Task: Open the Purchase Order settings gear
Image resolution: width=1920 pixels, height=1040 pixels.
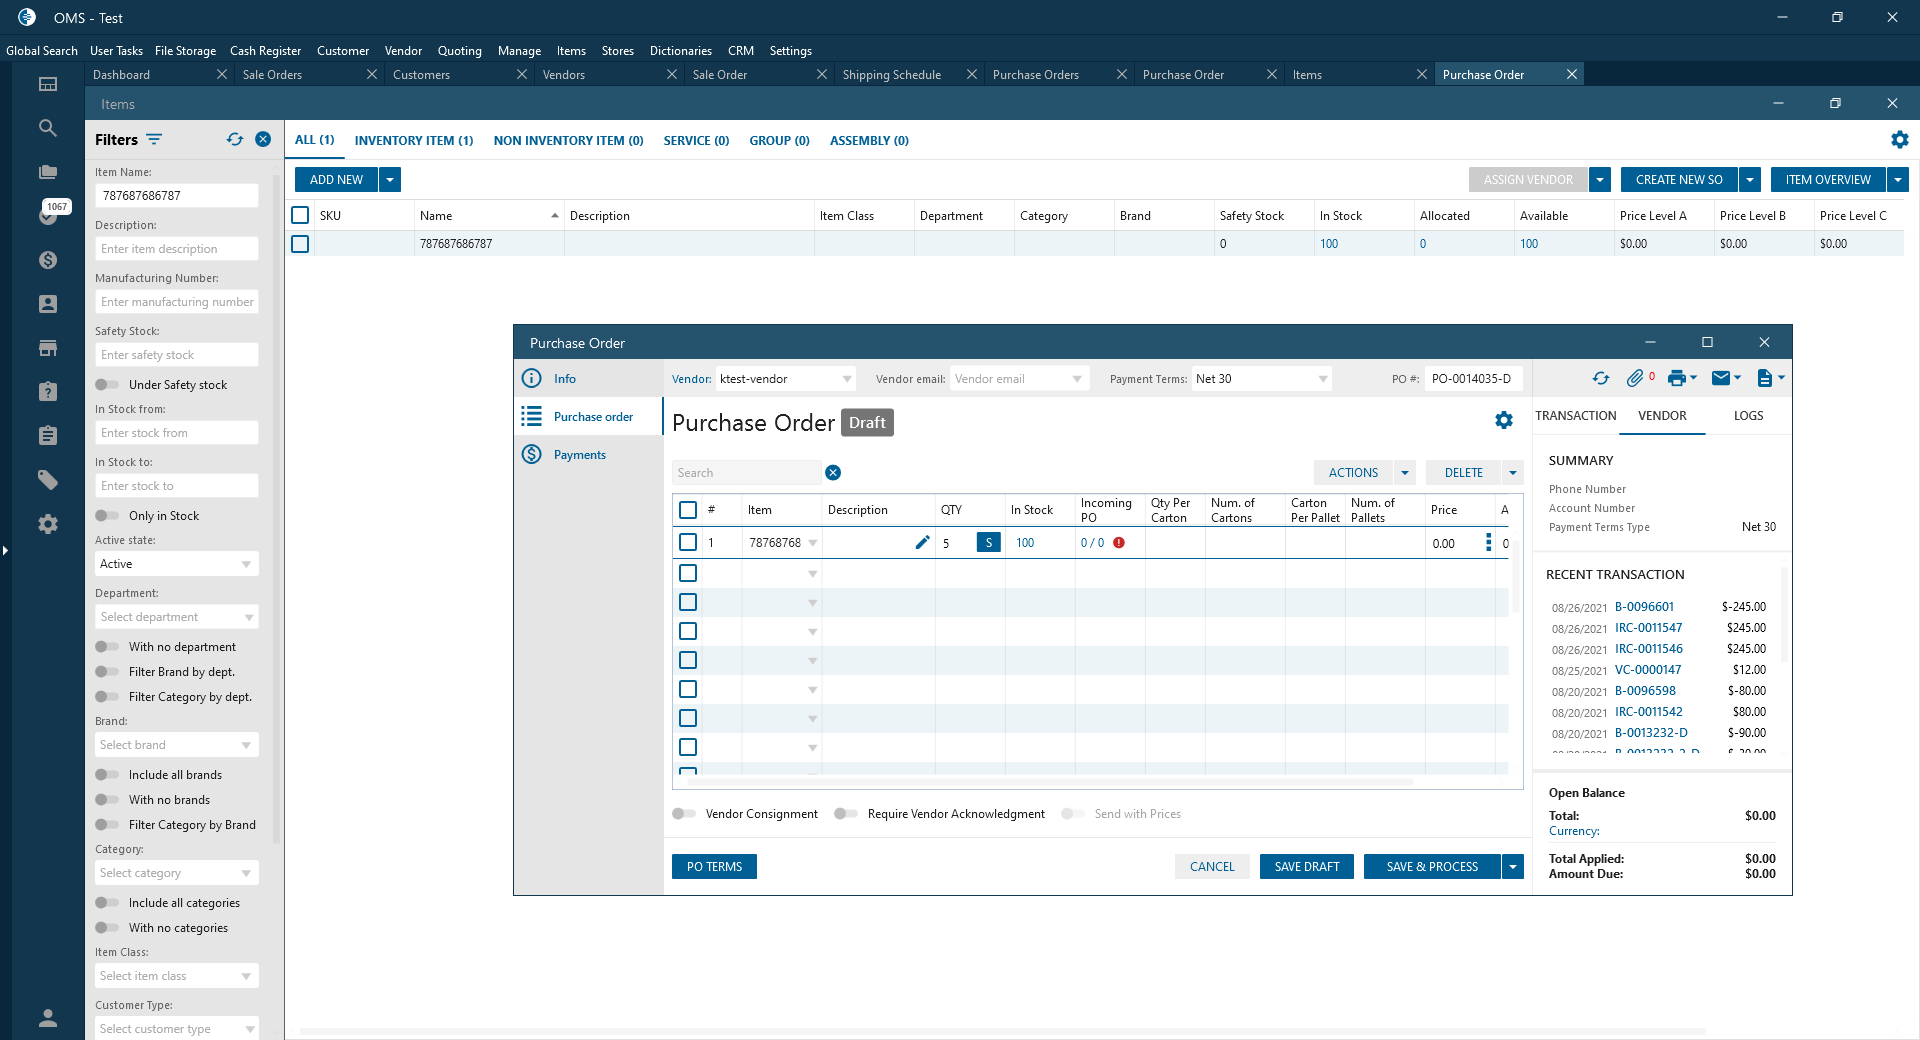Action: (x=1503, y=421)
